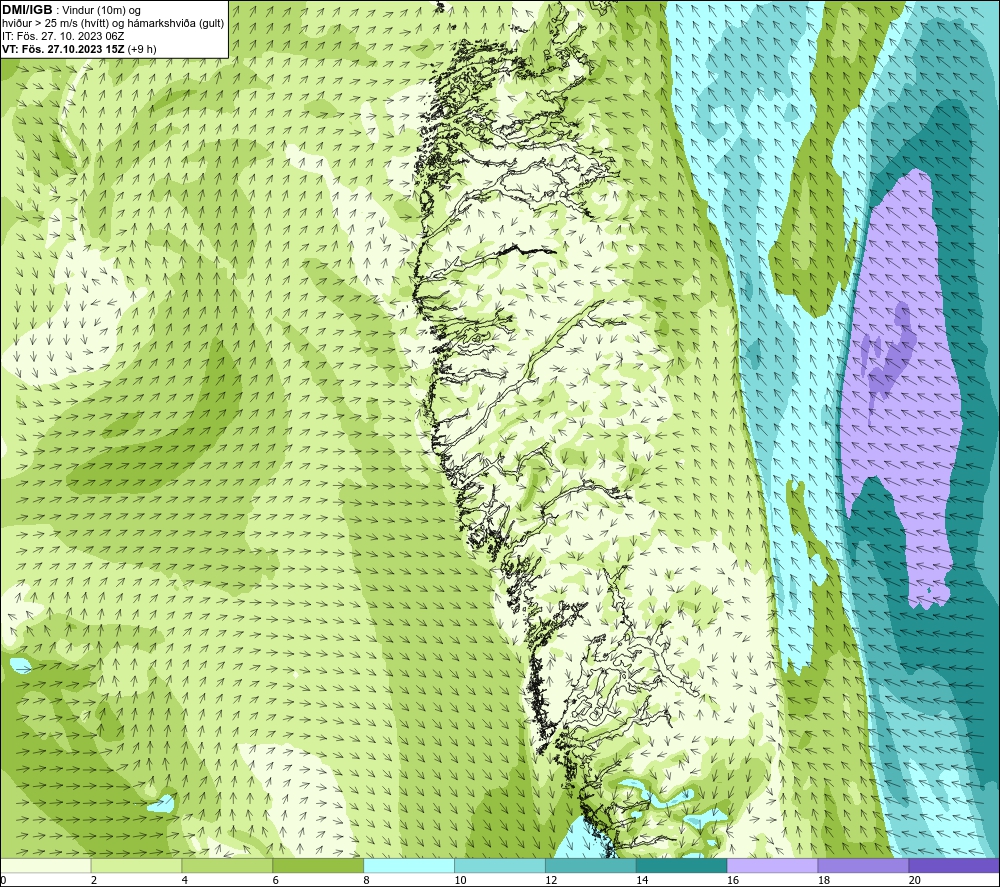Viewport: 1000px width, 887px height.
Task: Click the 0–2 m/s palest legend swatch
Action: point(45,866)
